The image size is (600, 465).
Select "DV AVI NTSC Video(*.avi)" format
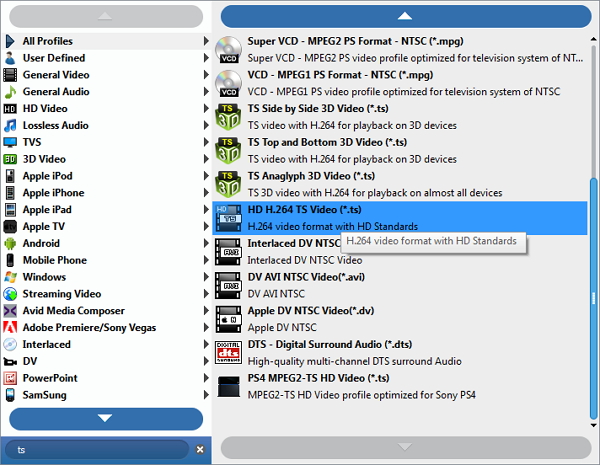pos(306,277)
